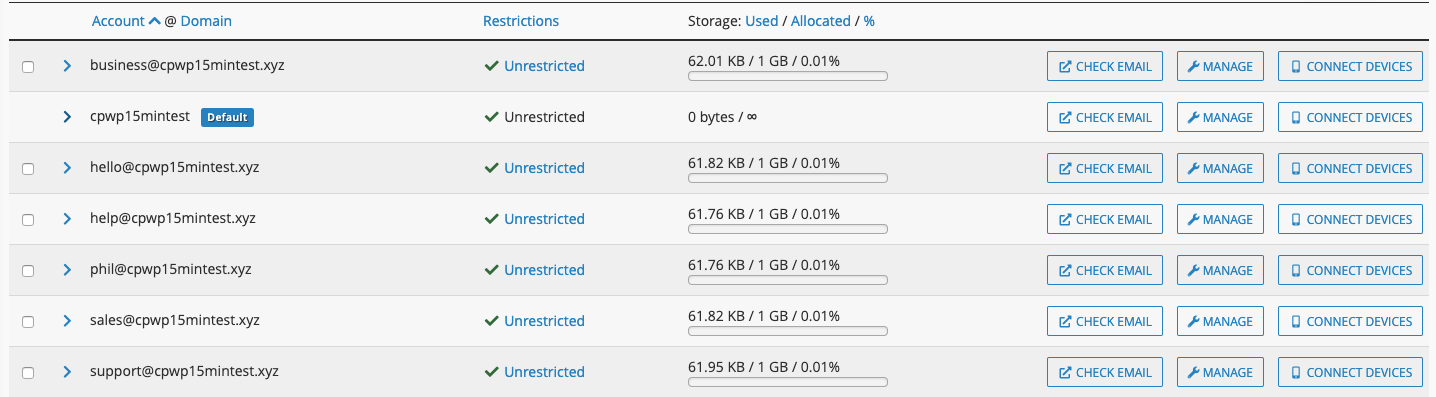Screen dimensions: 1436x397
Task: Click the Account column sort caret
Action: pos(154,21)
